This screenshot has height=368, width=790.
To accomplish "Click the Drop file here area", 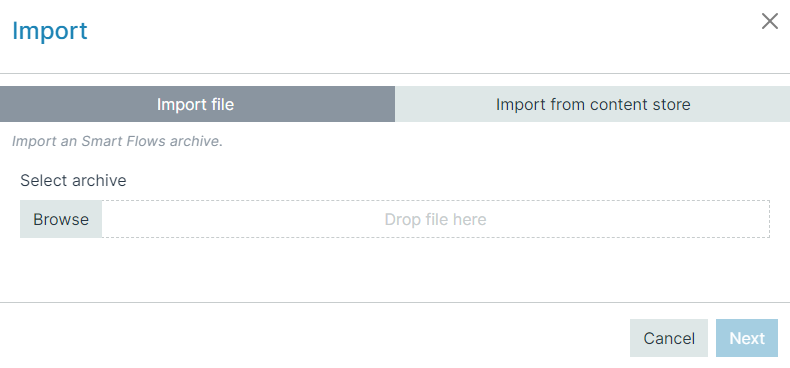I will [435, 219].
